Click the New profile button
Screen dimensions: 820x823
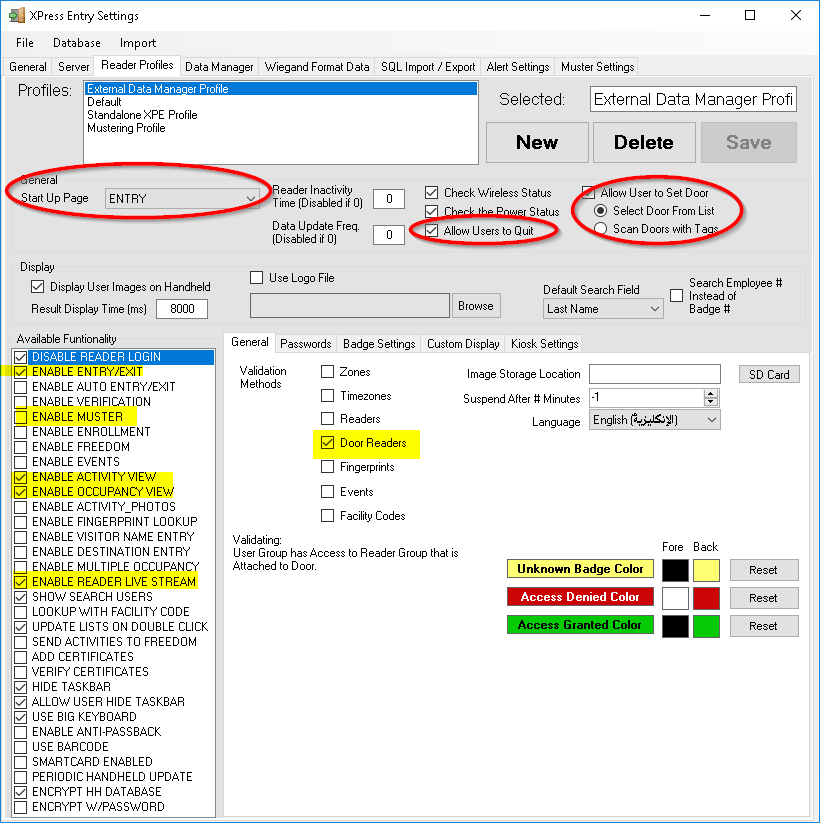[x=536, y=142]
